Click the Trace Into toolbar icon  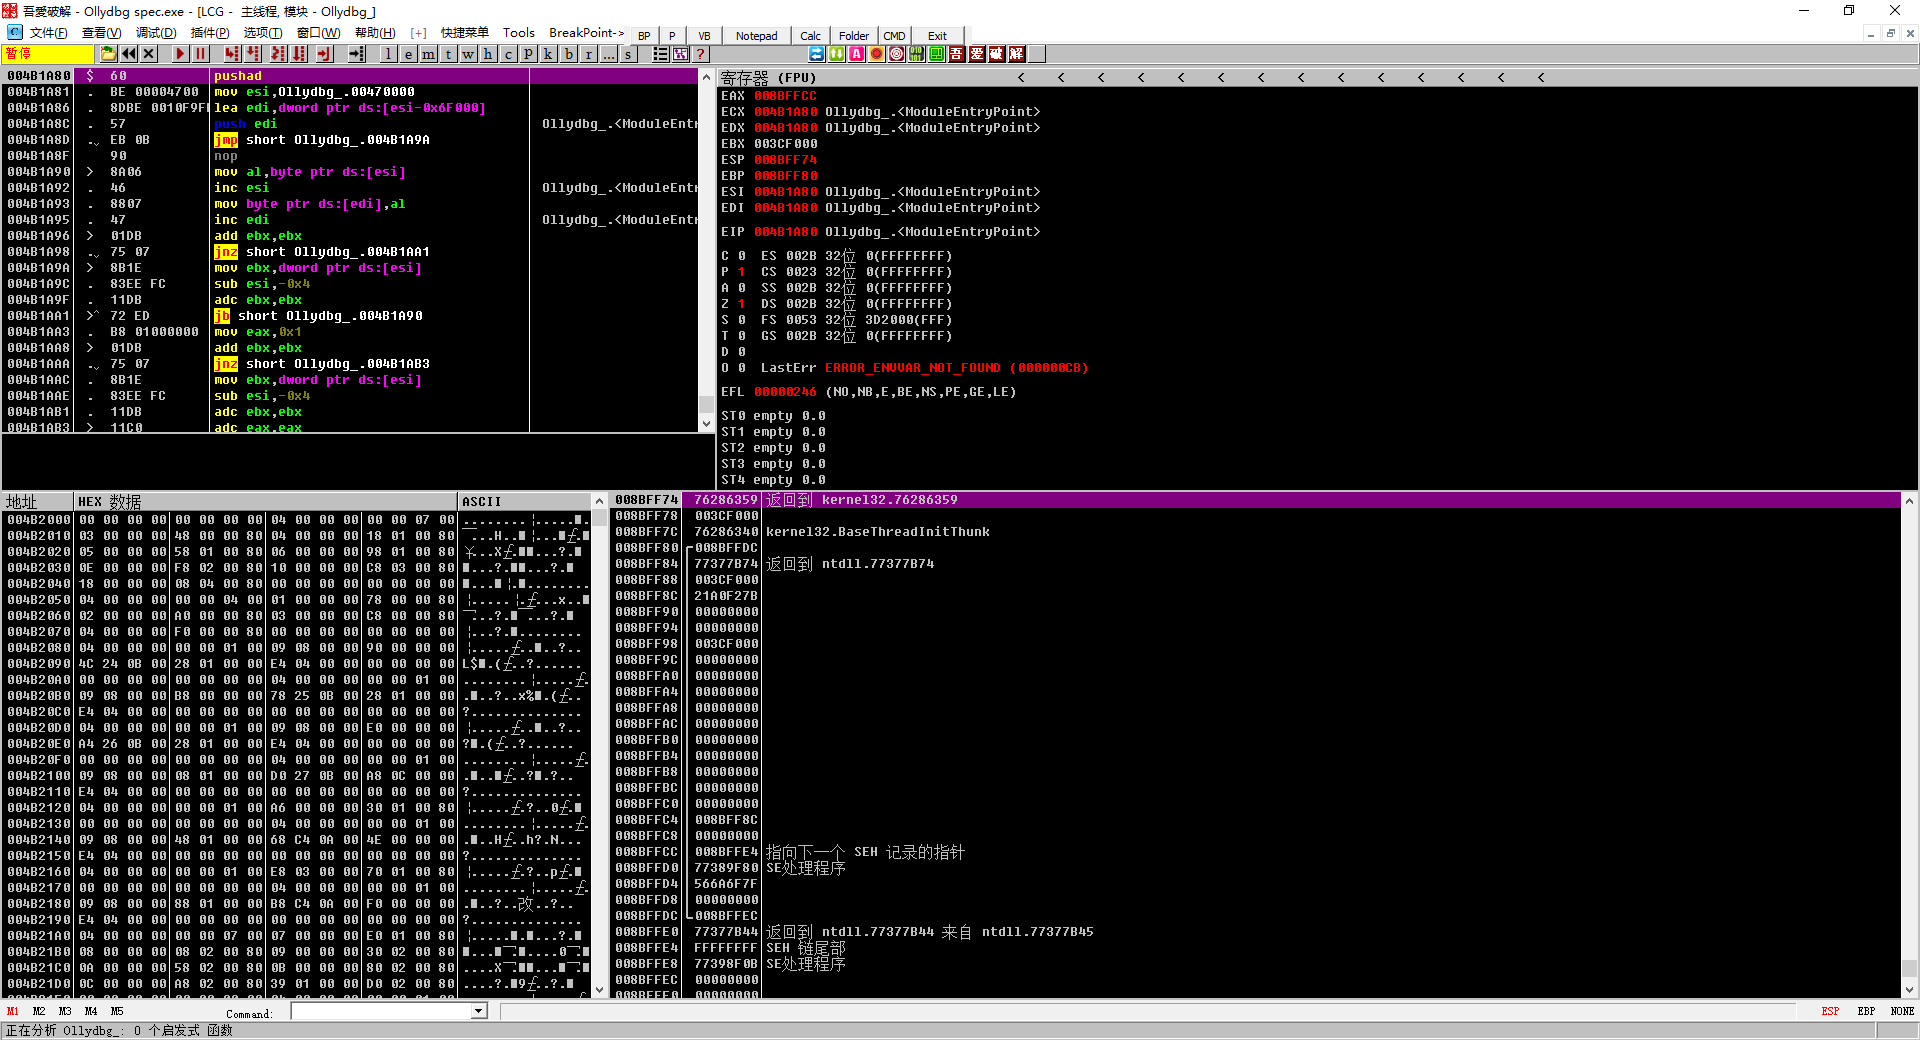pos(278,54)
